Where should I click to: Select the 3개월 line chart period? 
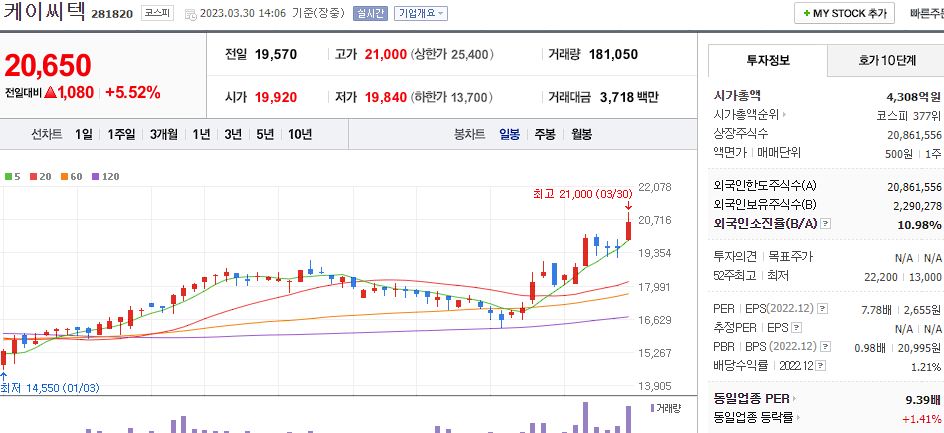point(164,134)
